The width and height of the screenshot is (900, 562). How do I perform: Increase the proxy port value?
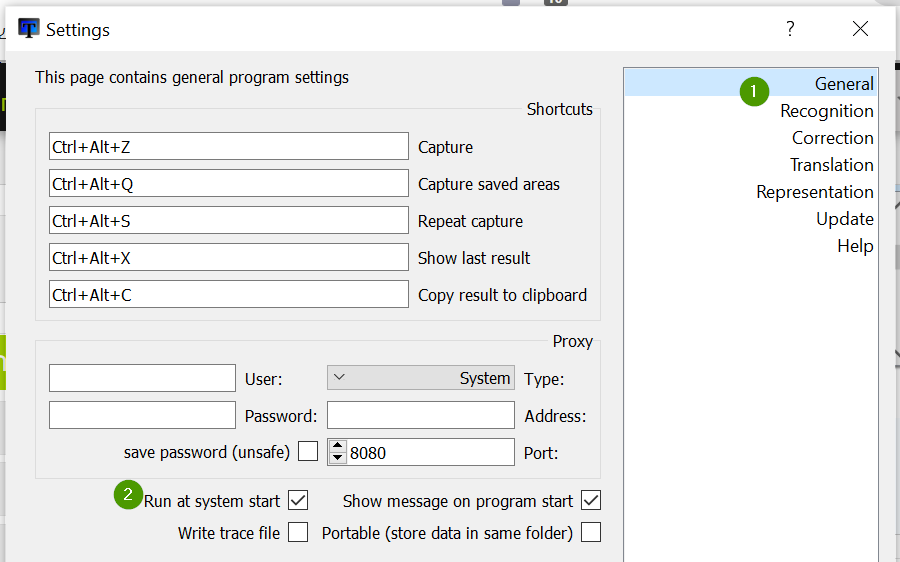click(338, 445)
